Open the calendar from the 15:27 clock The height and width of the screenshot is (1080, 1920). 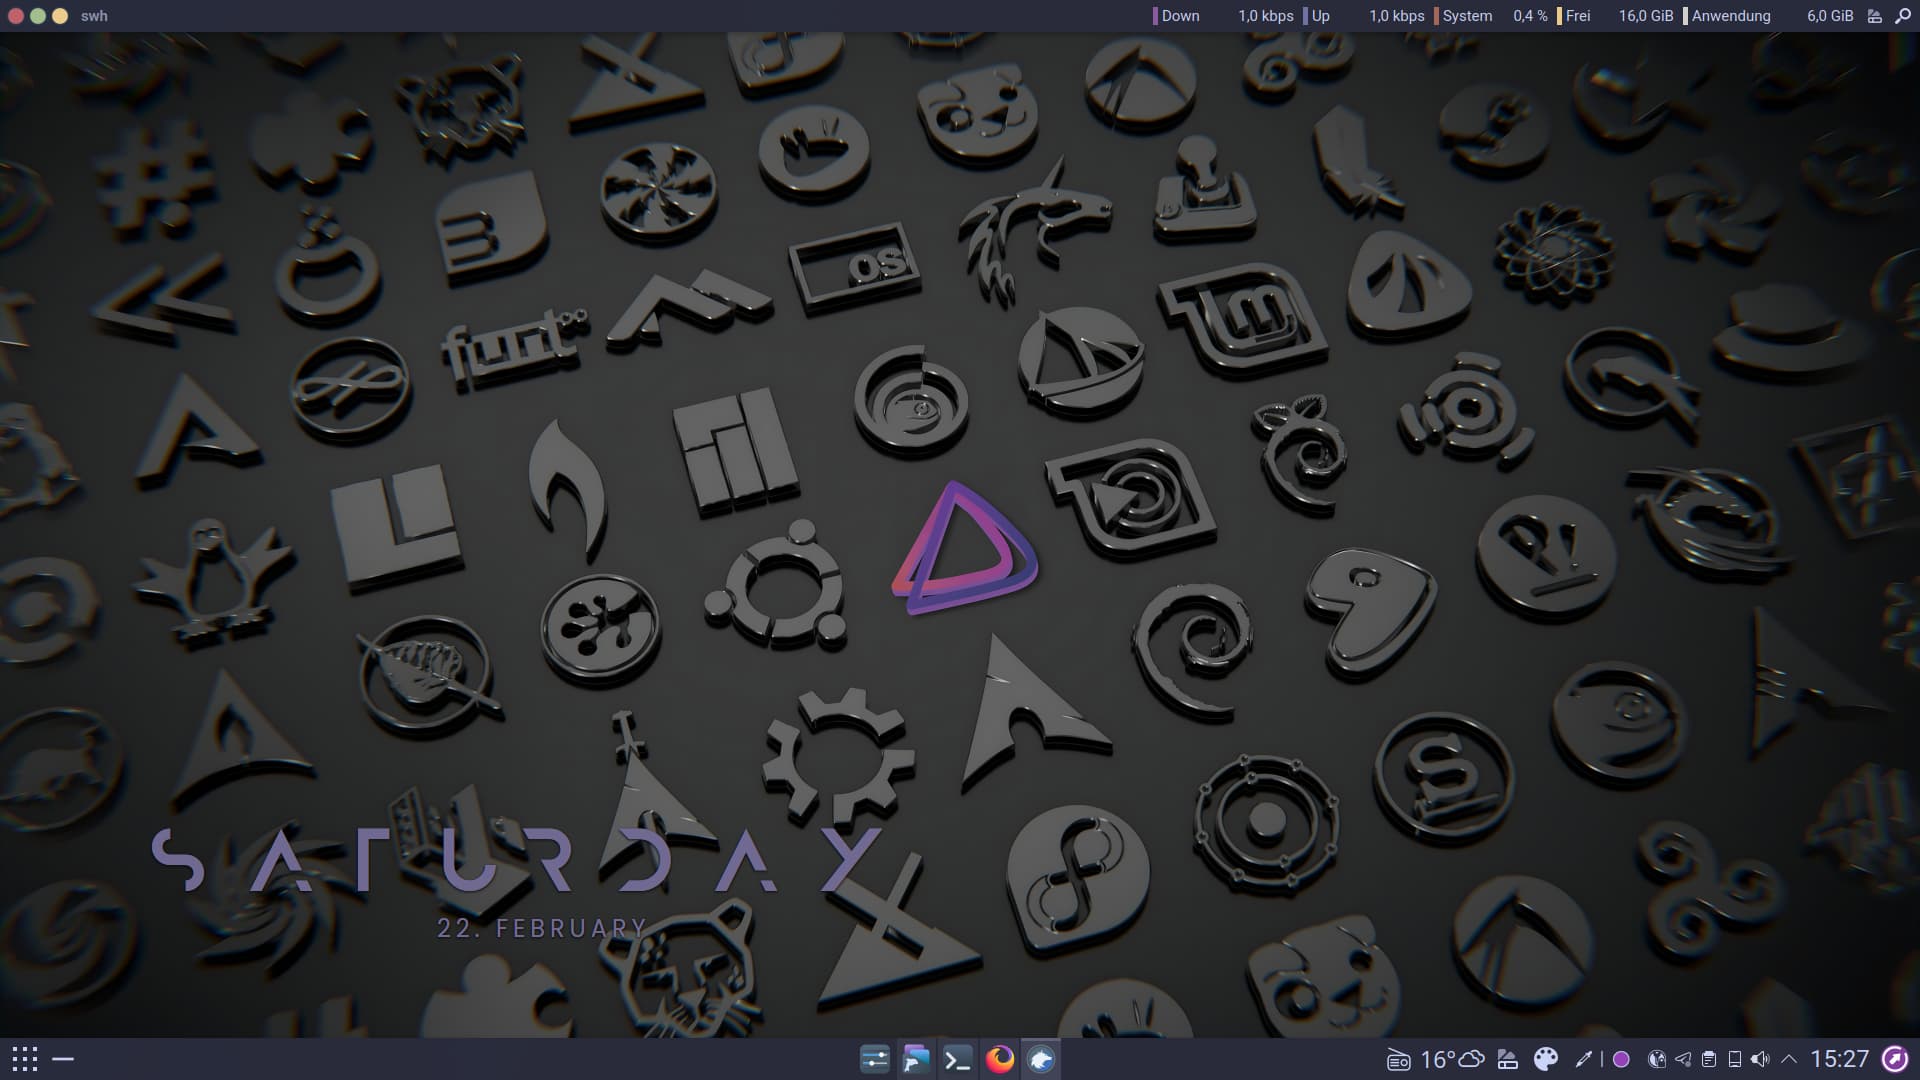point(1839,1059)
